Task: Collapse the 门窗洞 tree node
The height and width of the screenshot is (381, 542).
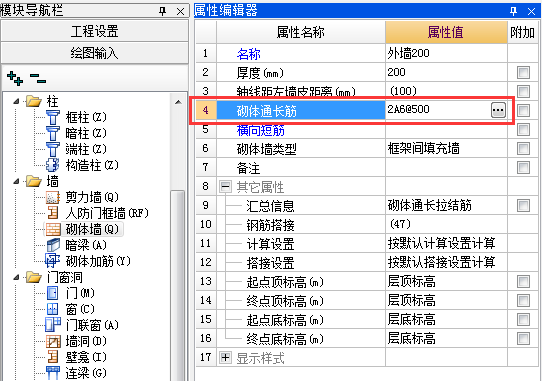Action: coord(16,277)
